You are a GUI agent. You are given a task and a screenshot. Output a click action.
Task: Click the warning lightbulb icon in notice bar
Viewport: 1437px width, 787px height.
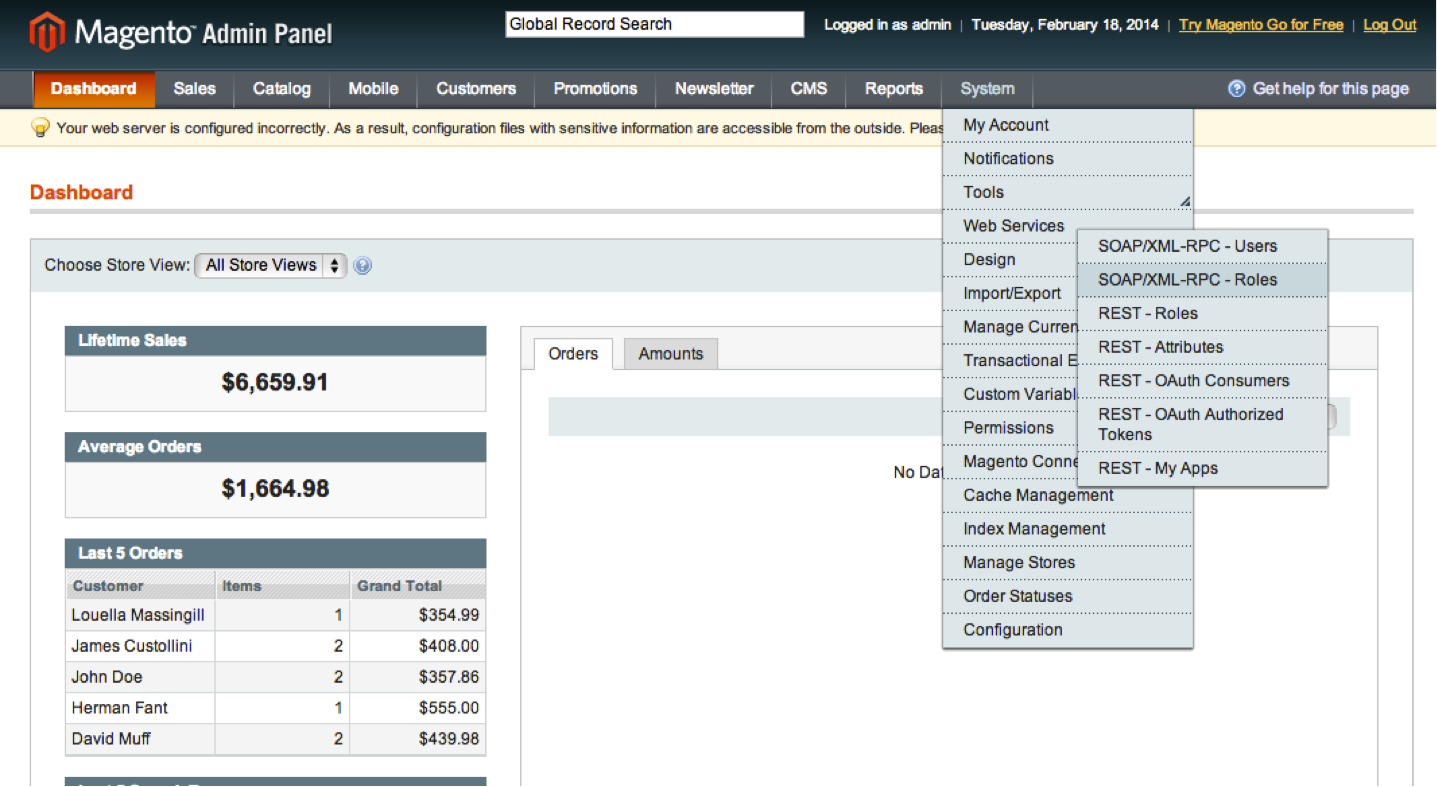(x=41, y=128)
